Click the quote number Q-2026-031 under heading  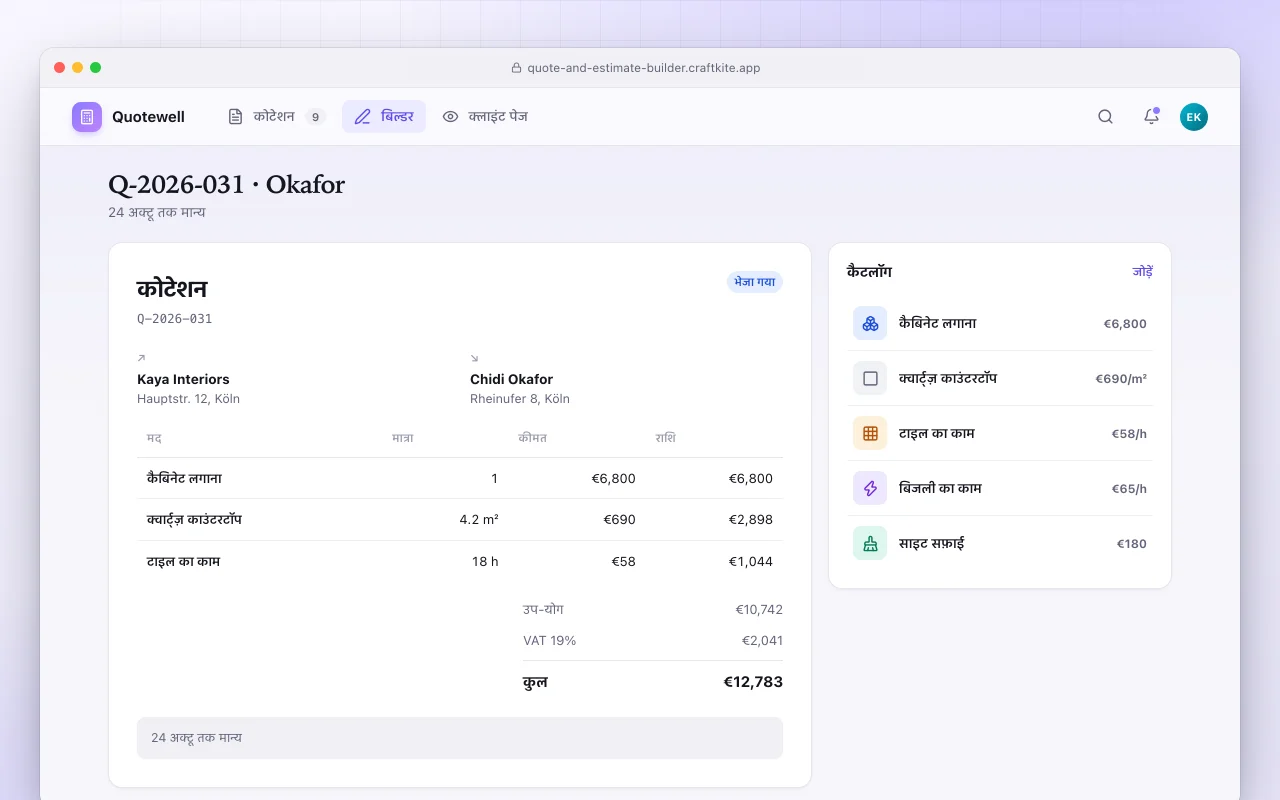[x=174, y=319]
